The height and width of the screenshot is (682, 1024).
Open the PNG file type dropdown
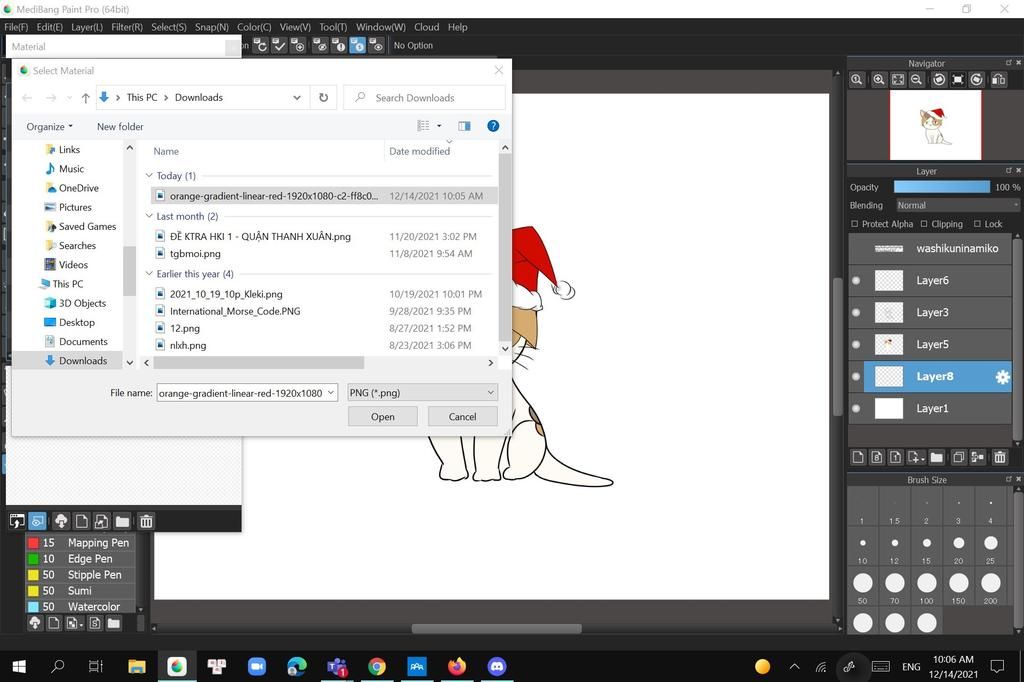click(423, 393)
